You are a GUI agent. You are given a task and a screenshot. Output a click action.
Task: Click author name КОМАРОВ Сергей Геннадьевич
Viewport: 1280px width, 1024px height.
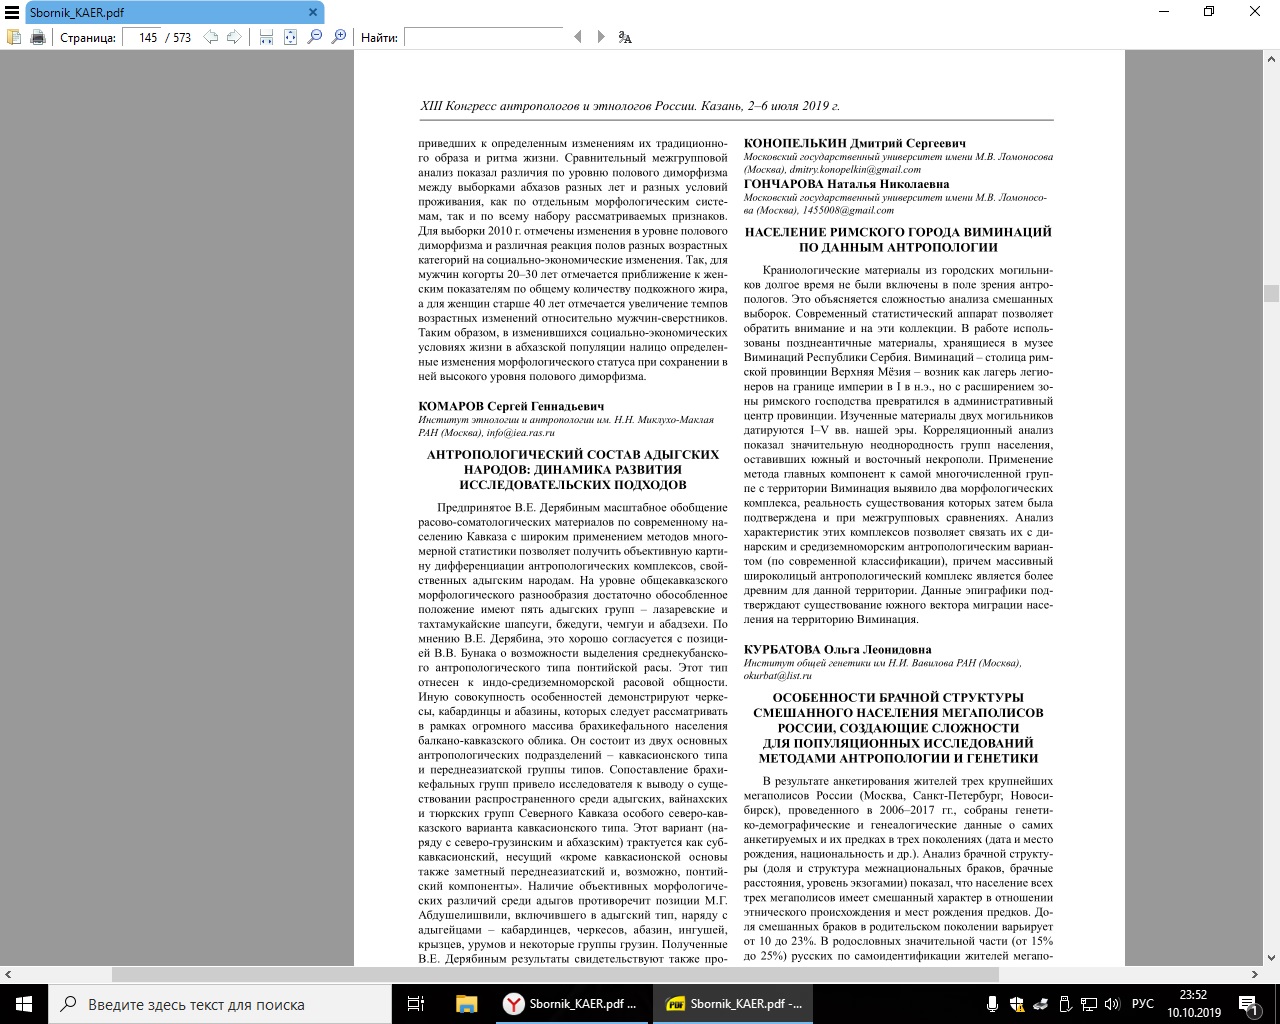point(511,406)
